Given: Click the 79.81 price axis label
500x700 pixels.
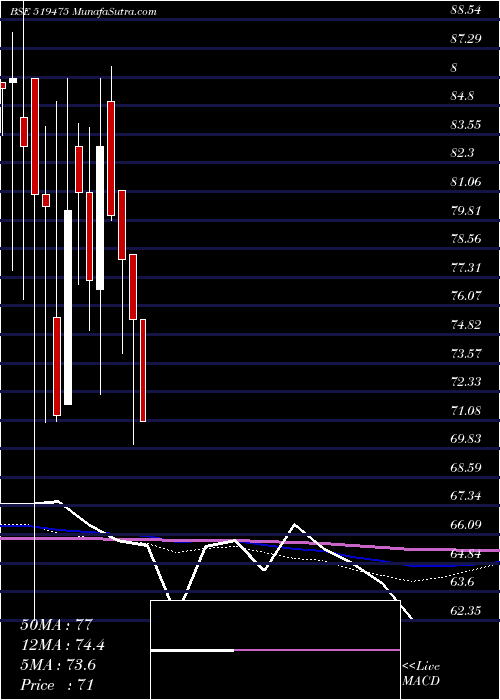Looking at the screenshot, I should pos(466,210).
